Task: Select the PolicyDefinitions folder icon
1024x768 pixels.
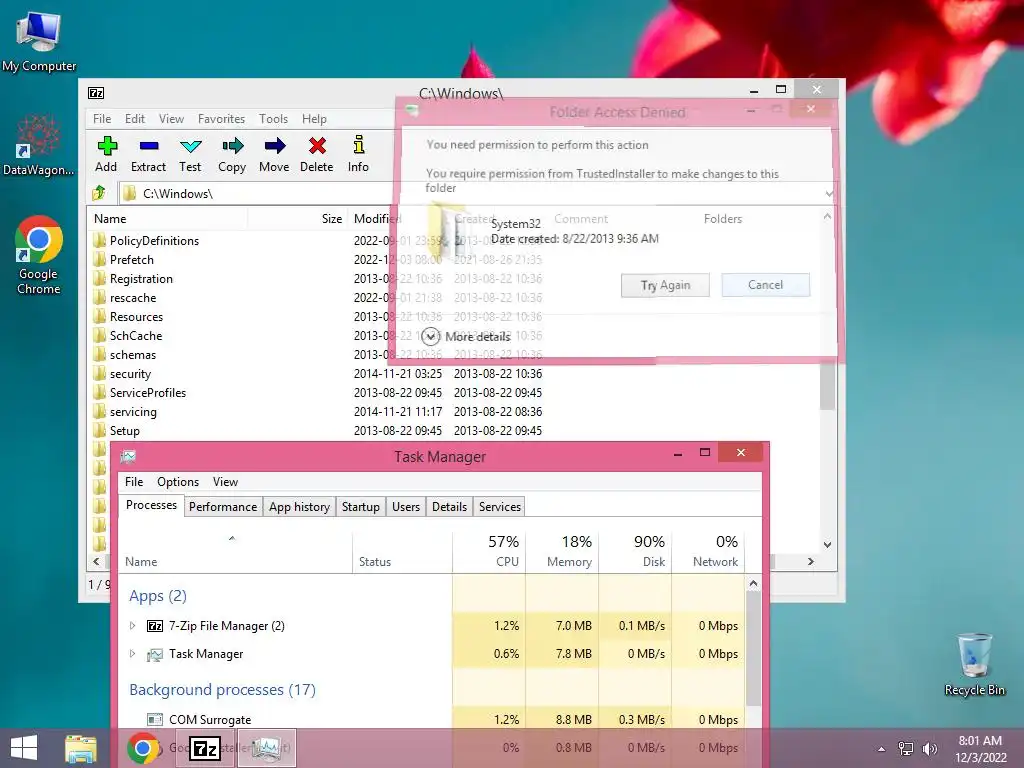Action: pyautogui.click(x=99, y=240)
